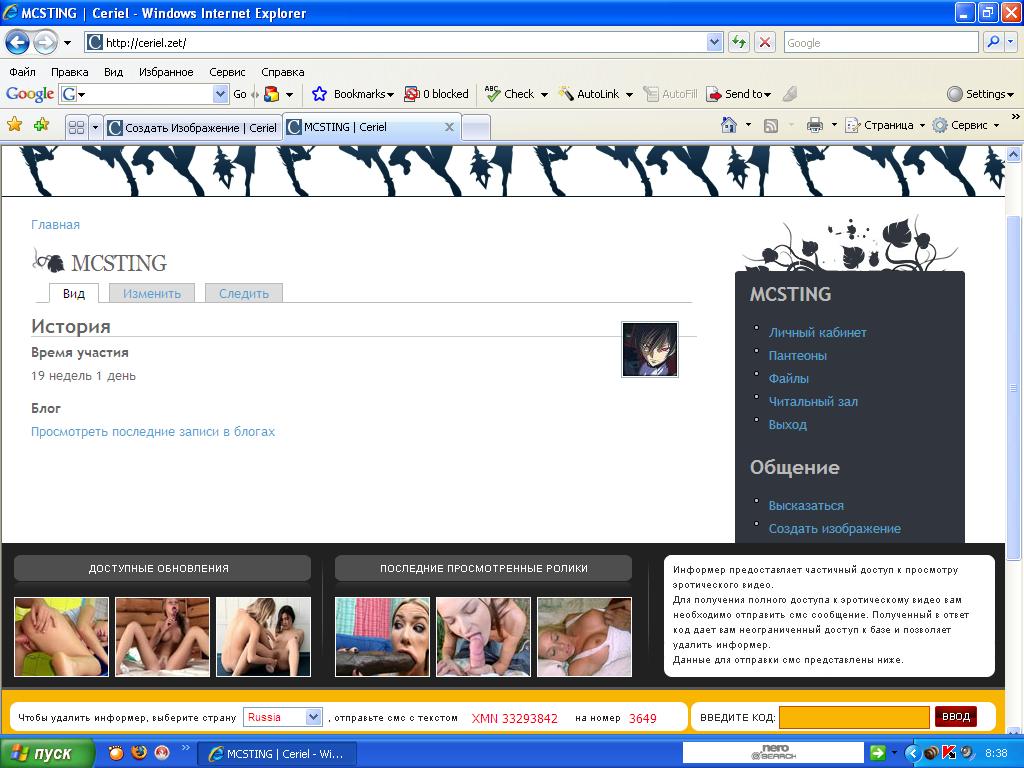Viewport: 1024px width, 768px height.
Task: Click the ВВОД submit button
Action: (x=955, y=717)
